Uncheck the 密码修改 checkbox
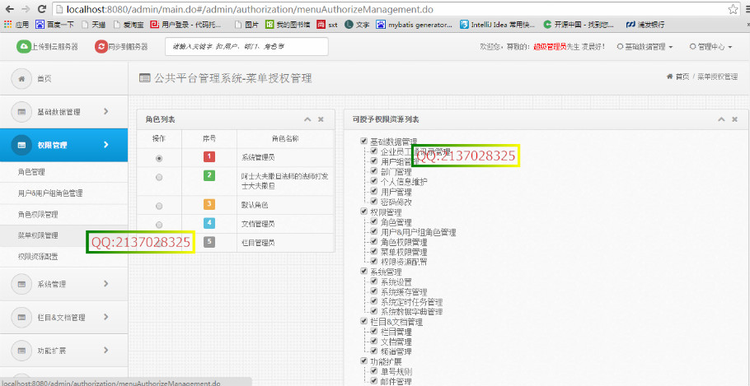Image resolution: width=750 pixels, height=386 pixels. (374, 202)
